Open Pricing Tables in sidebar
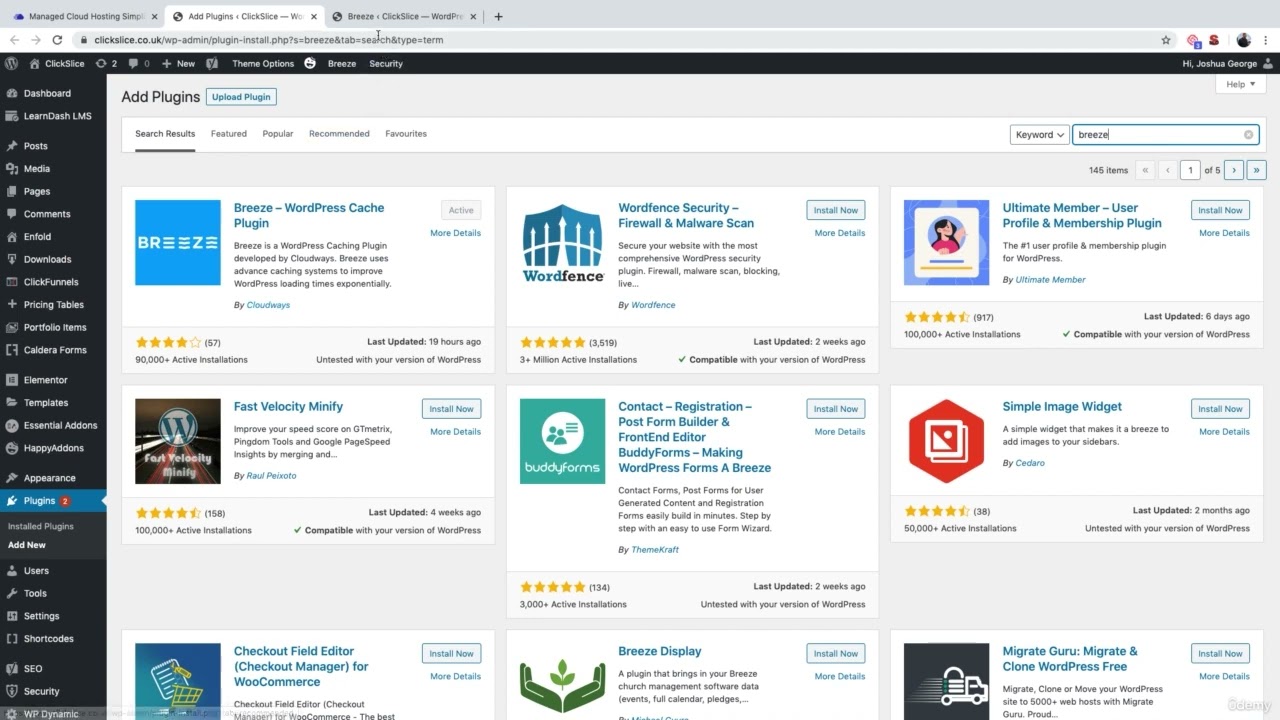1280x720 pixels. point(54,305)
